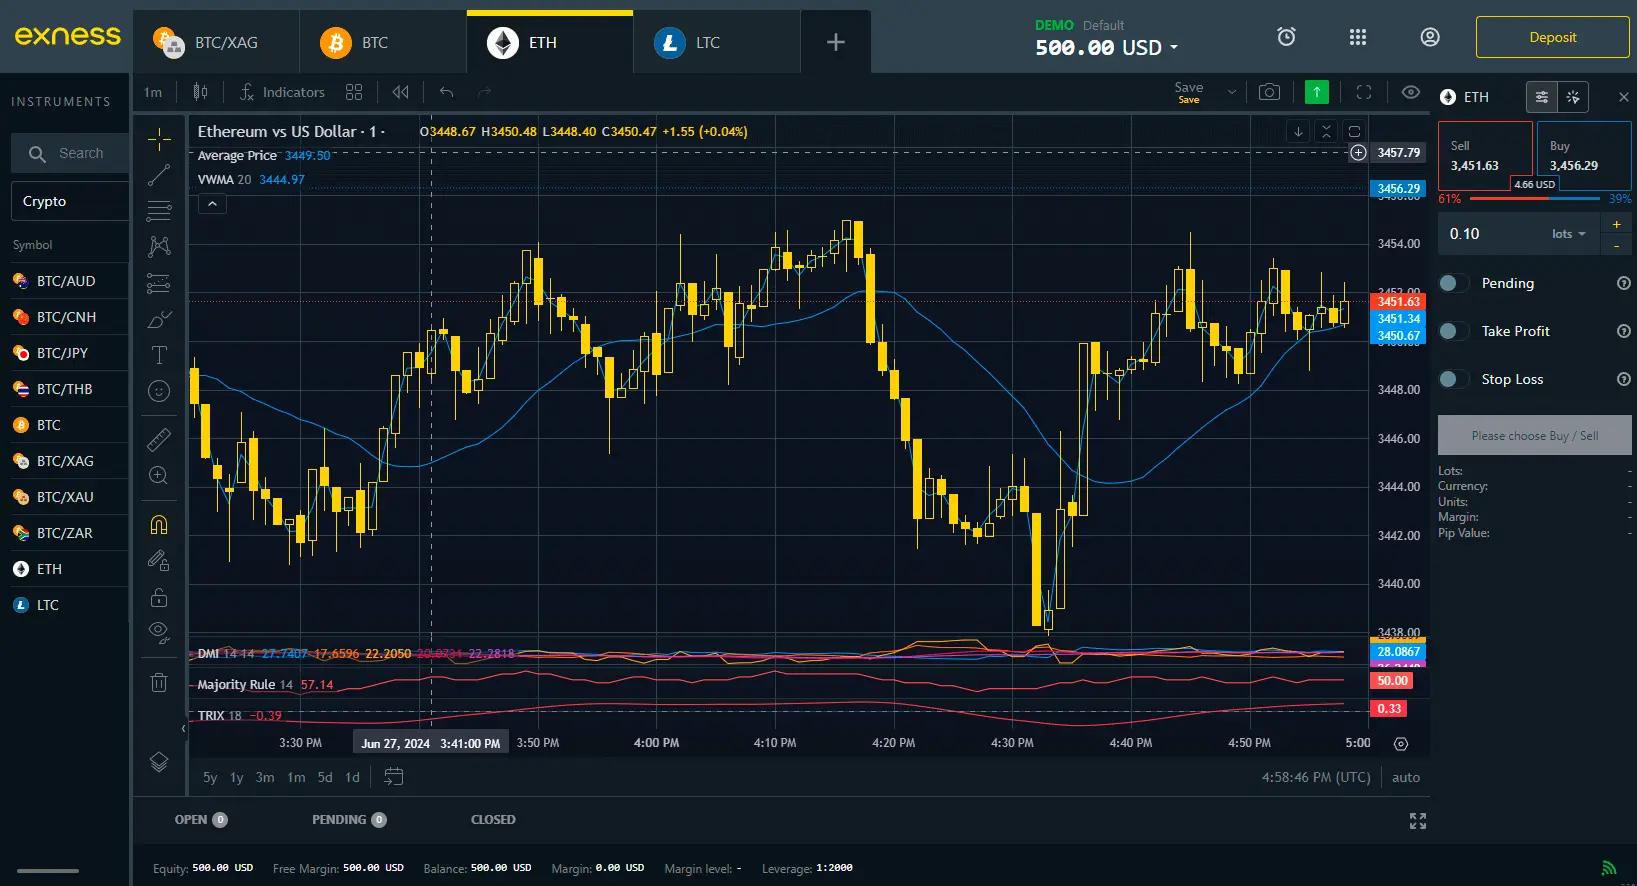Open the apps grid menu icon
This screenshot has width=1637, height=886.
tap(1357, 37)
